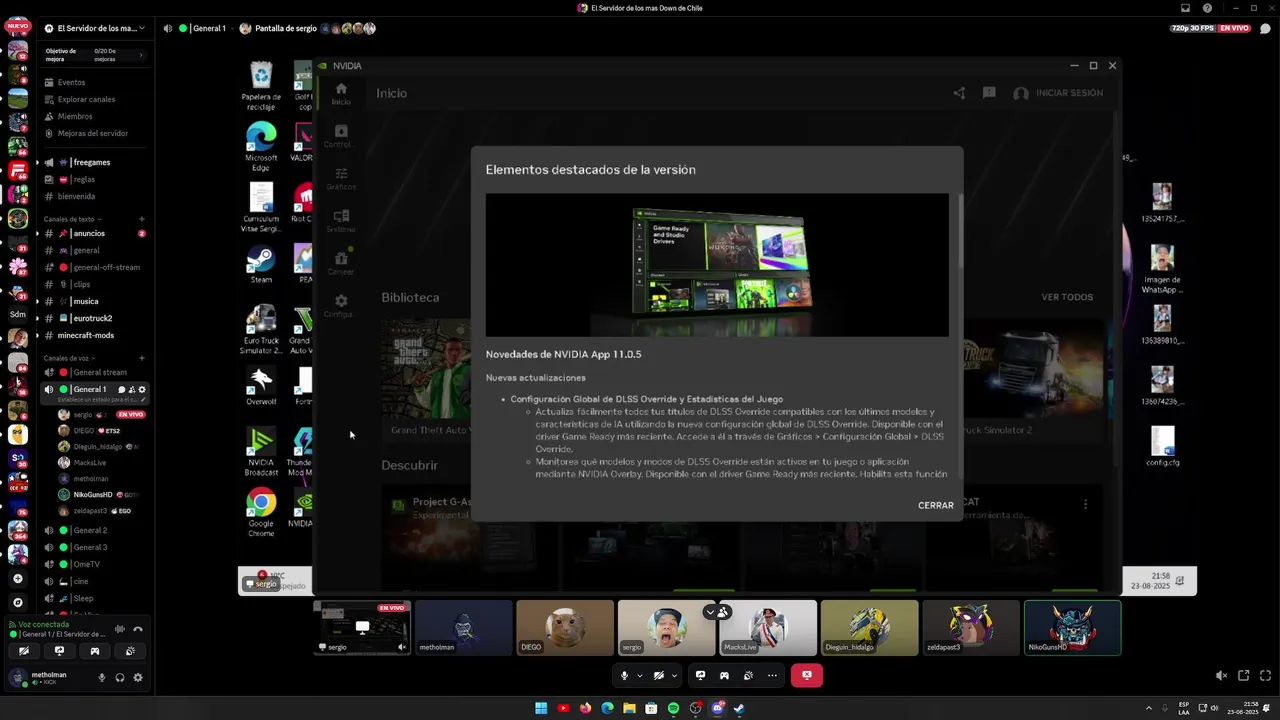Open the minecraft-mods text channel
This screenshot has height=720, width=1280.
click(94, 335)
